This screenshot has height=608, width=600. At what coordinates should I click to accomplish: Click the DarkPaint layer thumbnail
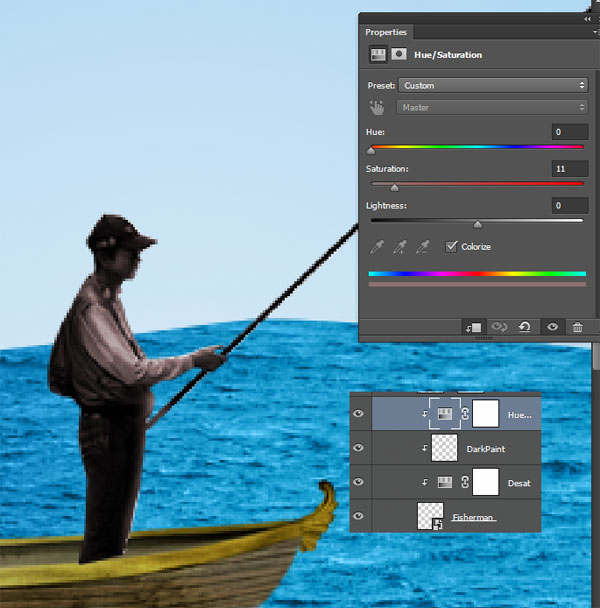coord(444,448)
